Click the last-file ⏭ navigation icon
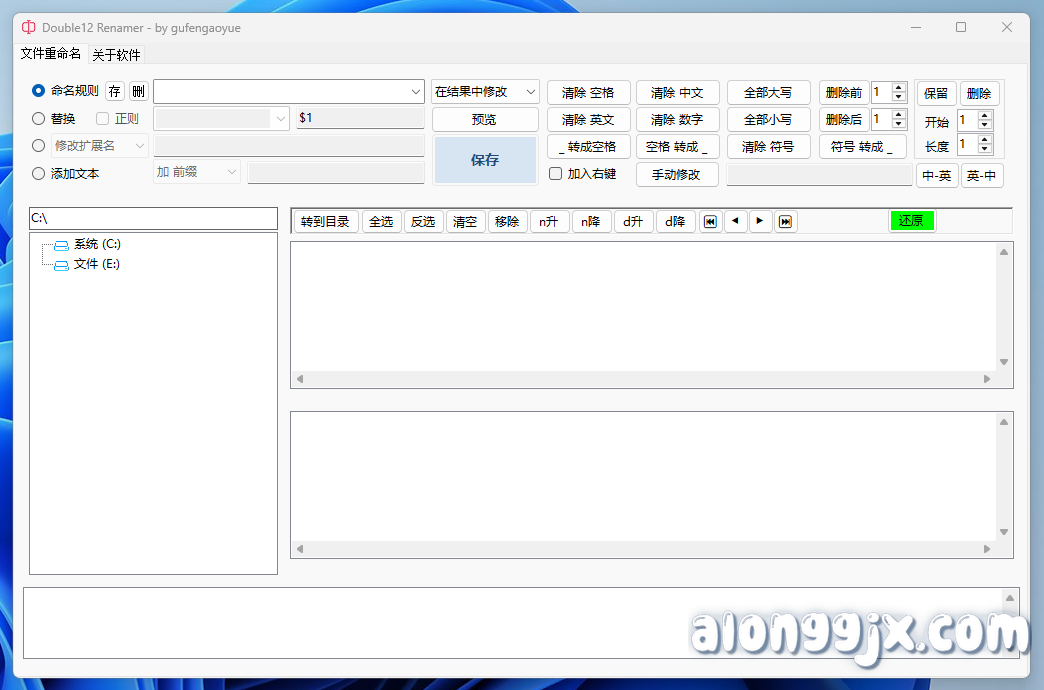The image size is (1044, 690). (785, 221)
